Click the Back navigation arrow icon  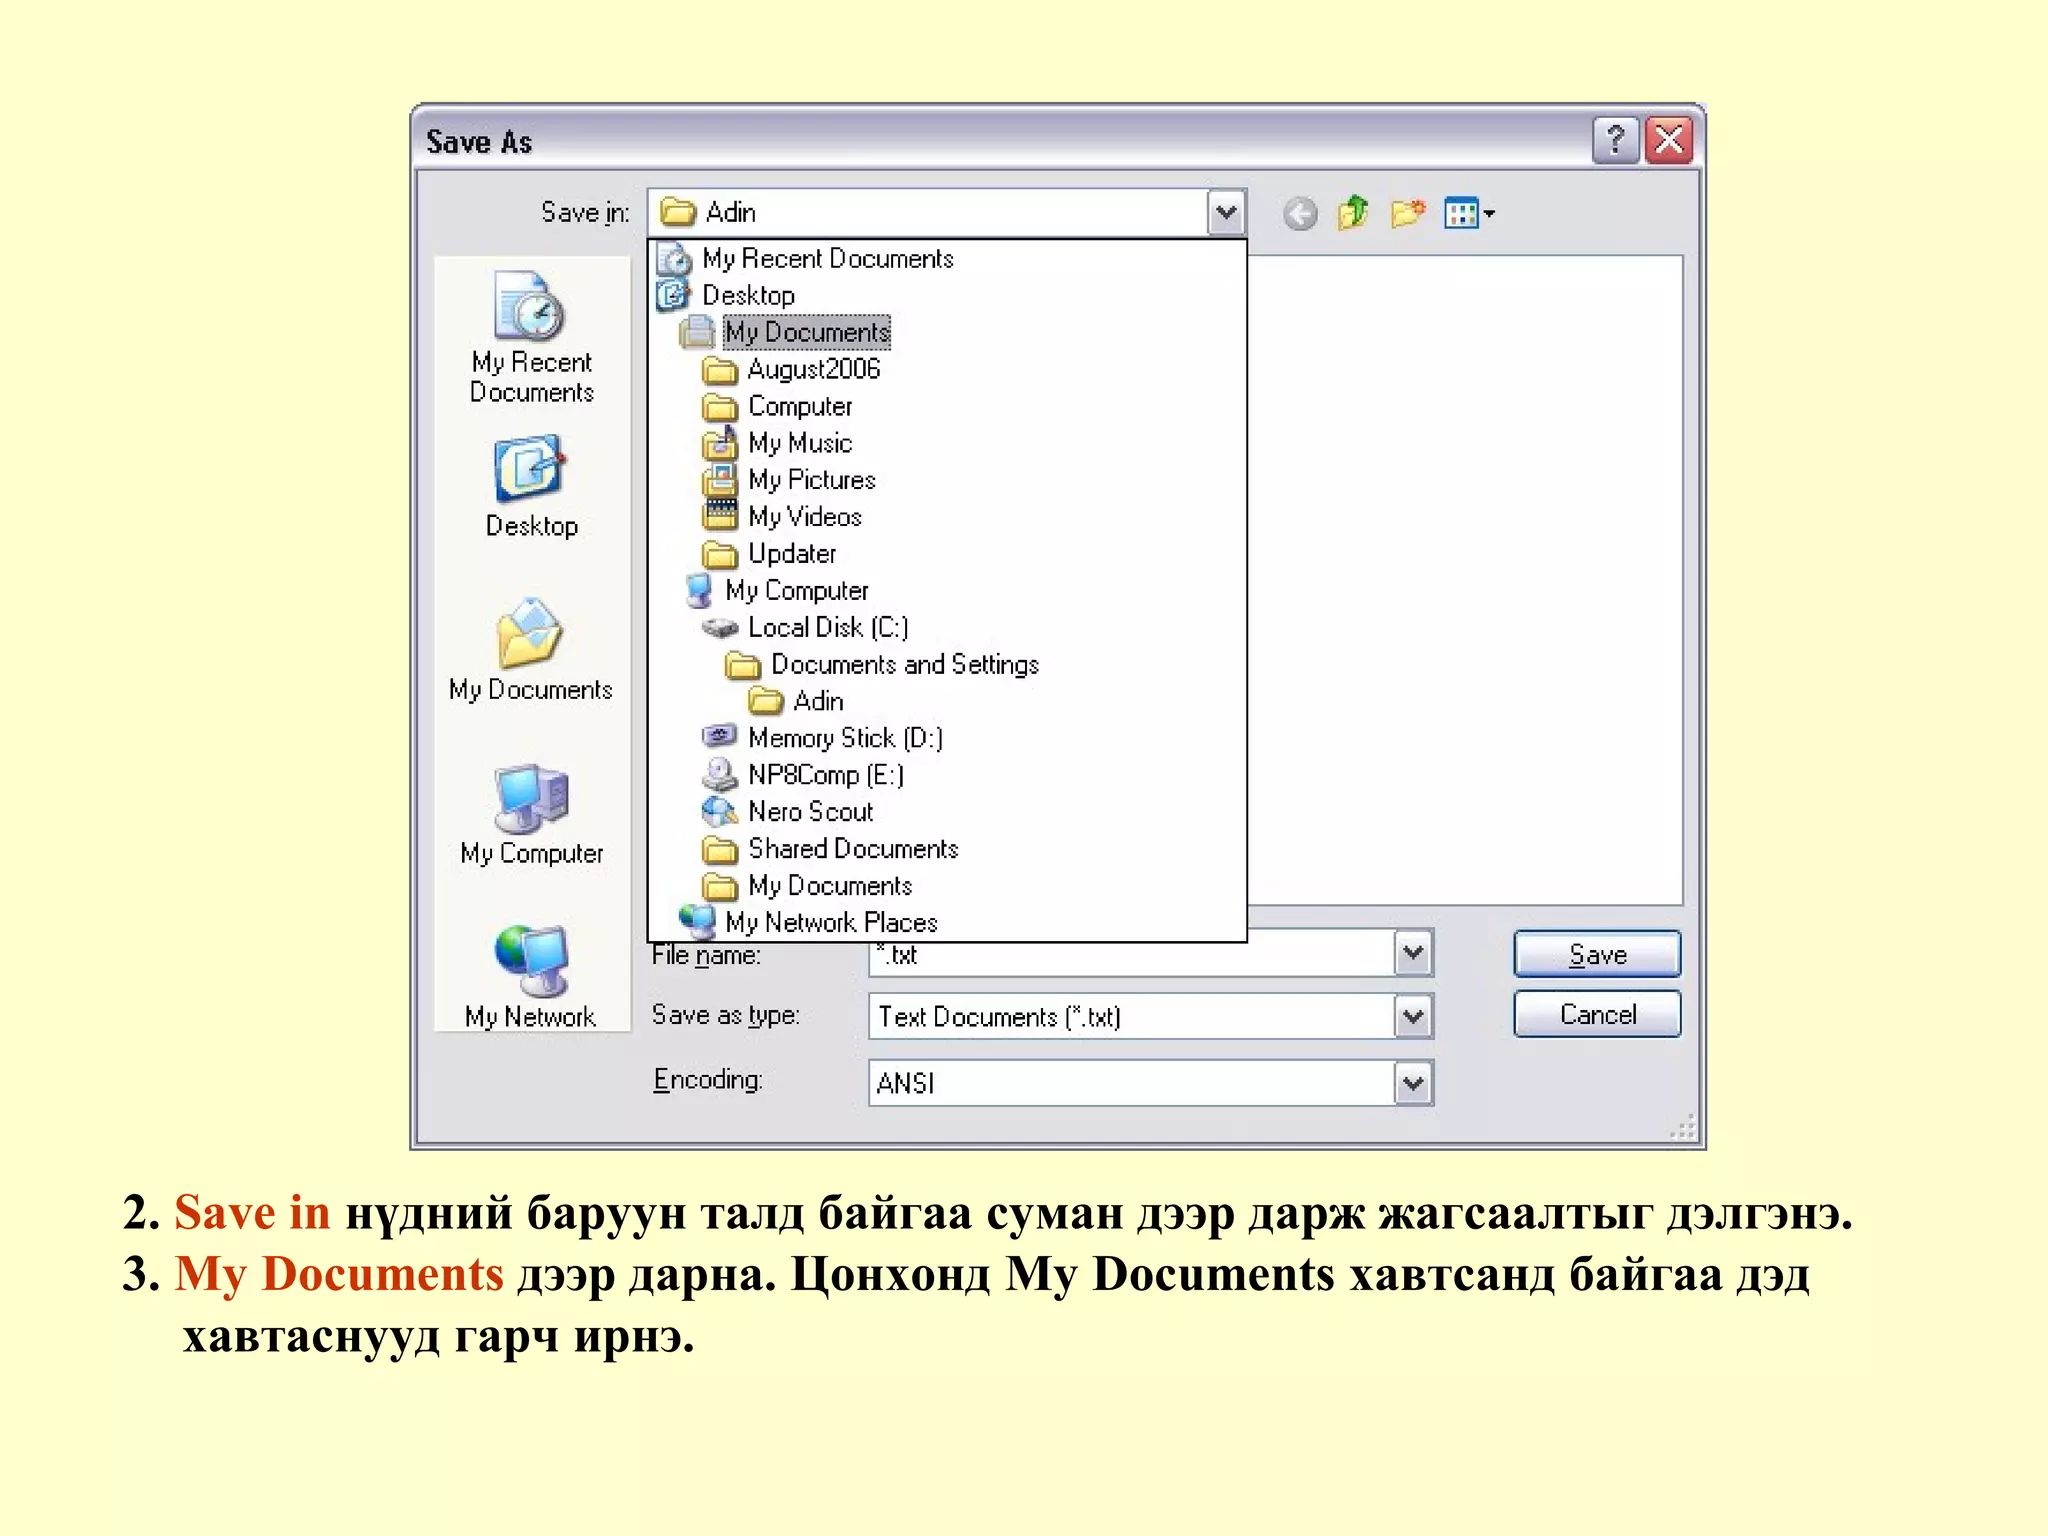(x=1300, y=213)
